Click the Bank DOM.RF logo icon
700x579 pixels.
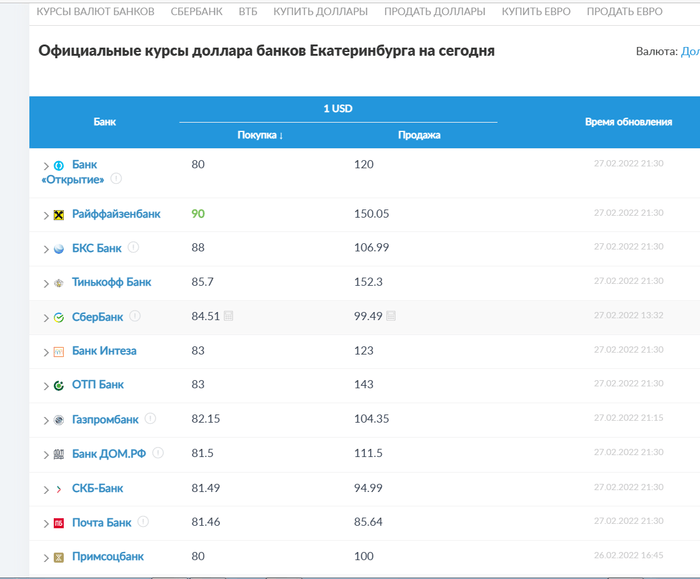[x=58, y=454]
